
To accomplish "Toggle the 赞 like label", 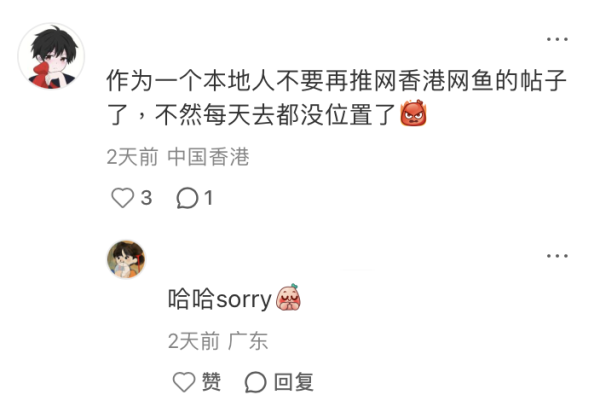I will tap(211, 382).
